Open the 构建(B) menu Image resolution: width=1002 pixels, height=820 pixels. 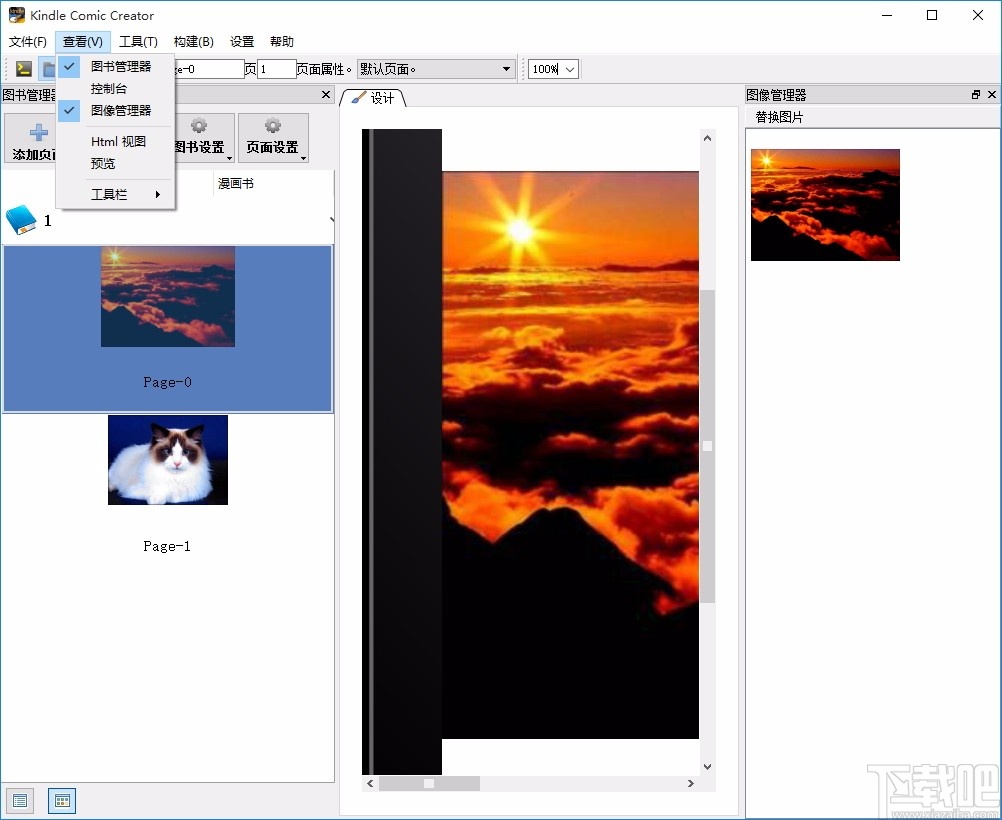[x=194, y=42]
